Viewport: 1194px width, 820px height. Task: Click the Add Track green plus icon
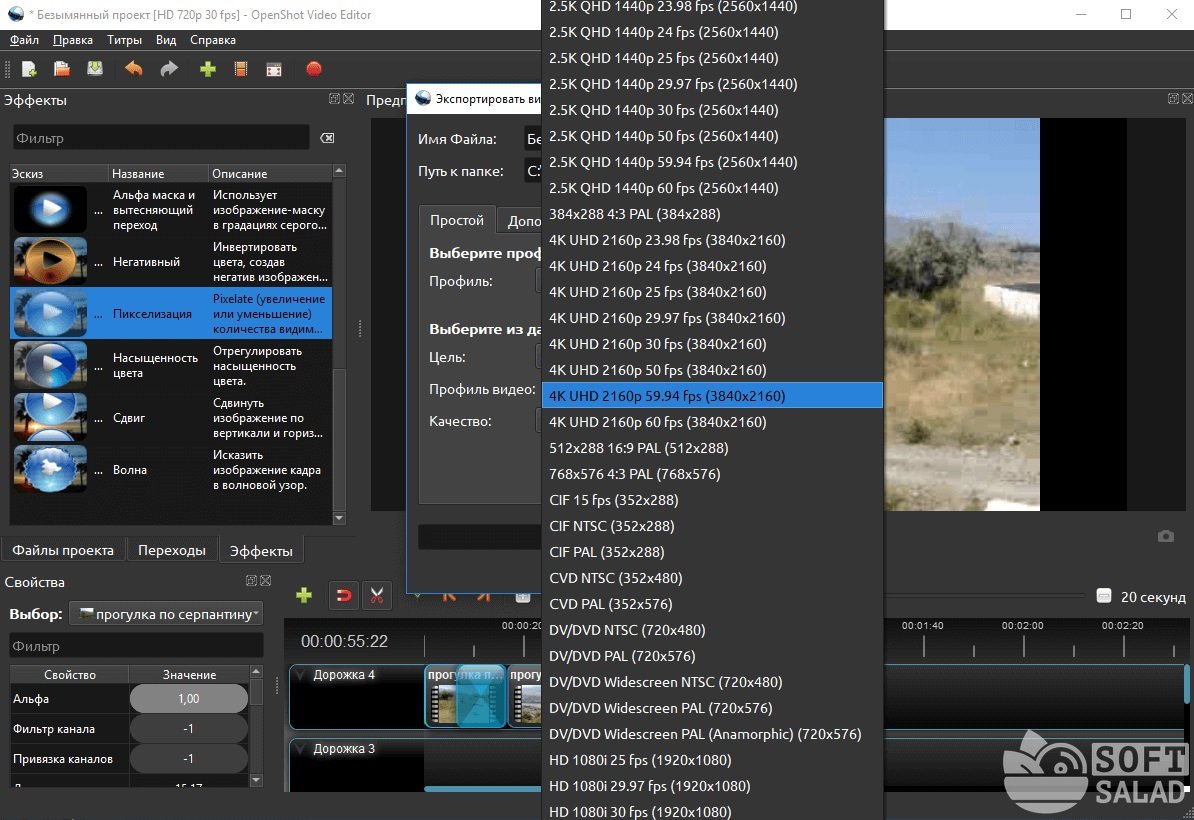pyautogui.click(x=304, y=595)
